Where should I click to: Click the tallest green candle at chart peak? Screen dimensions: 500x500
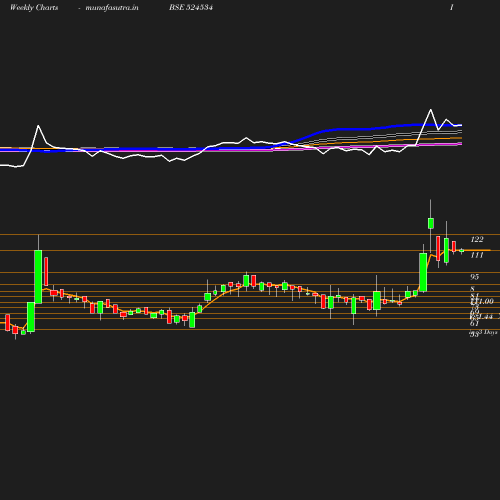click(431, 223)
